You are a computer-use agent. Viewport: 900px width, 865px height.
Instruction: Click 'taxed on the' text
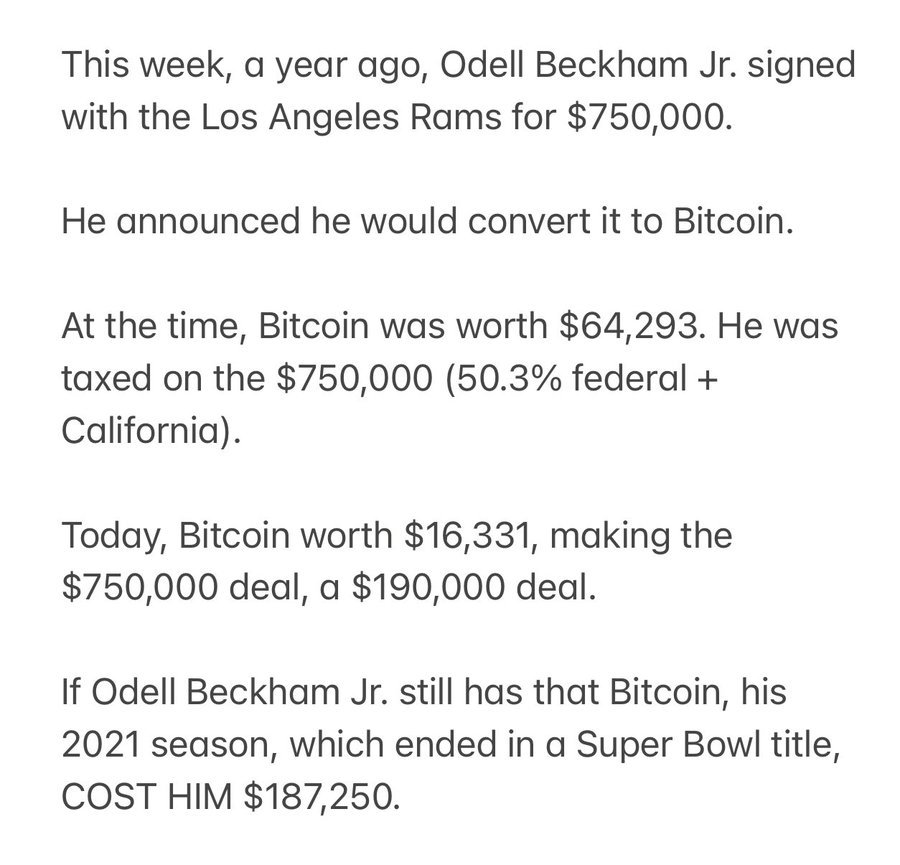point(163,379)
